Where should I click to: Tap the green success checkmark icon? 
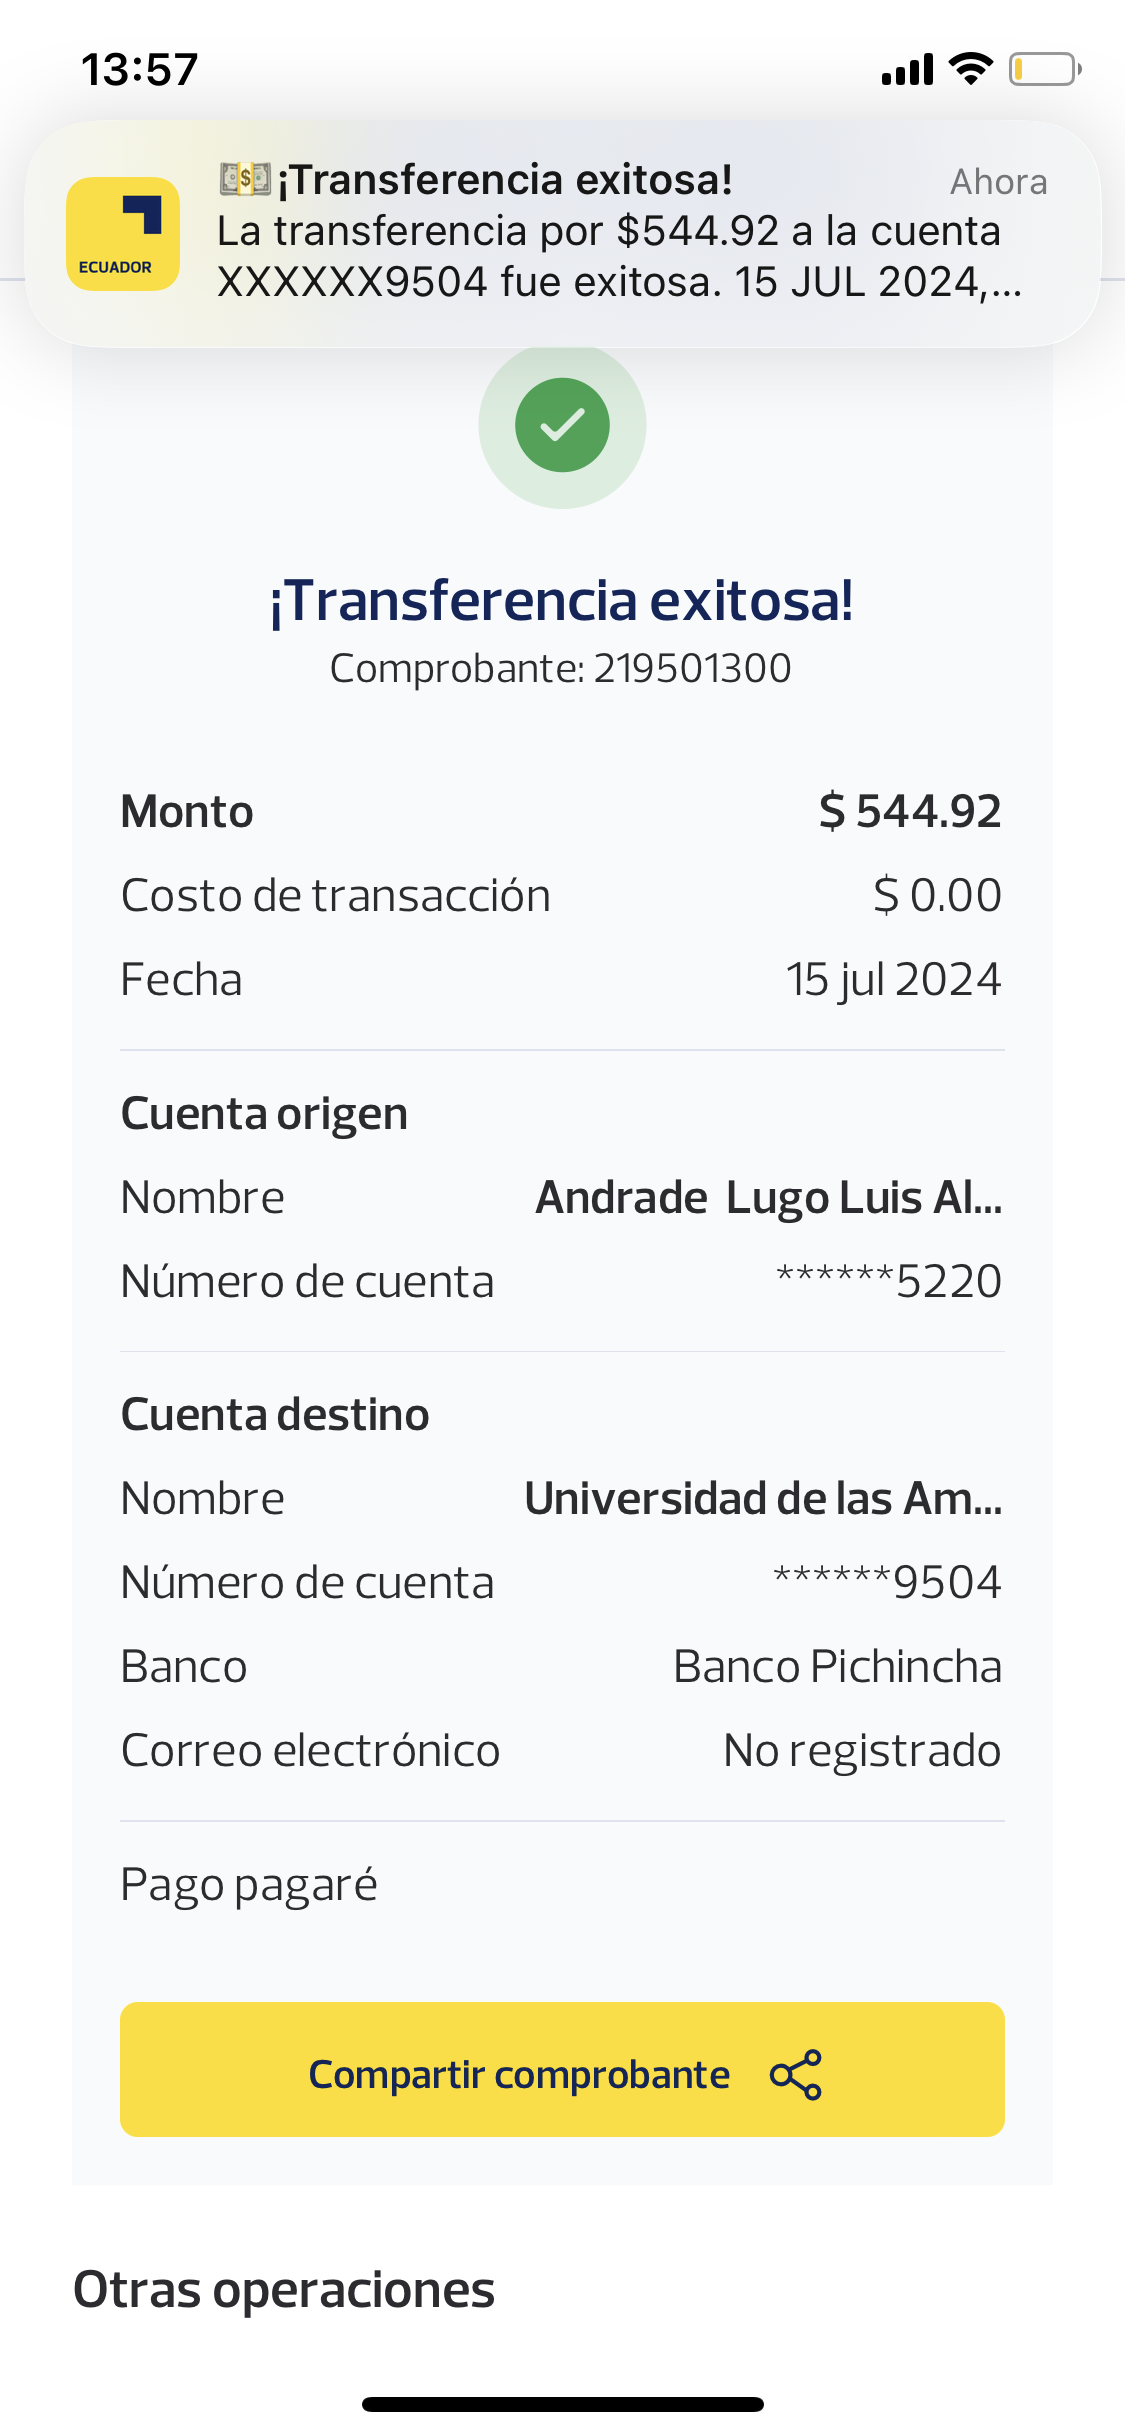pos(562,425)
